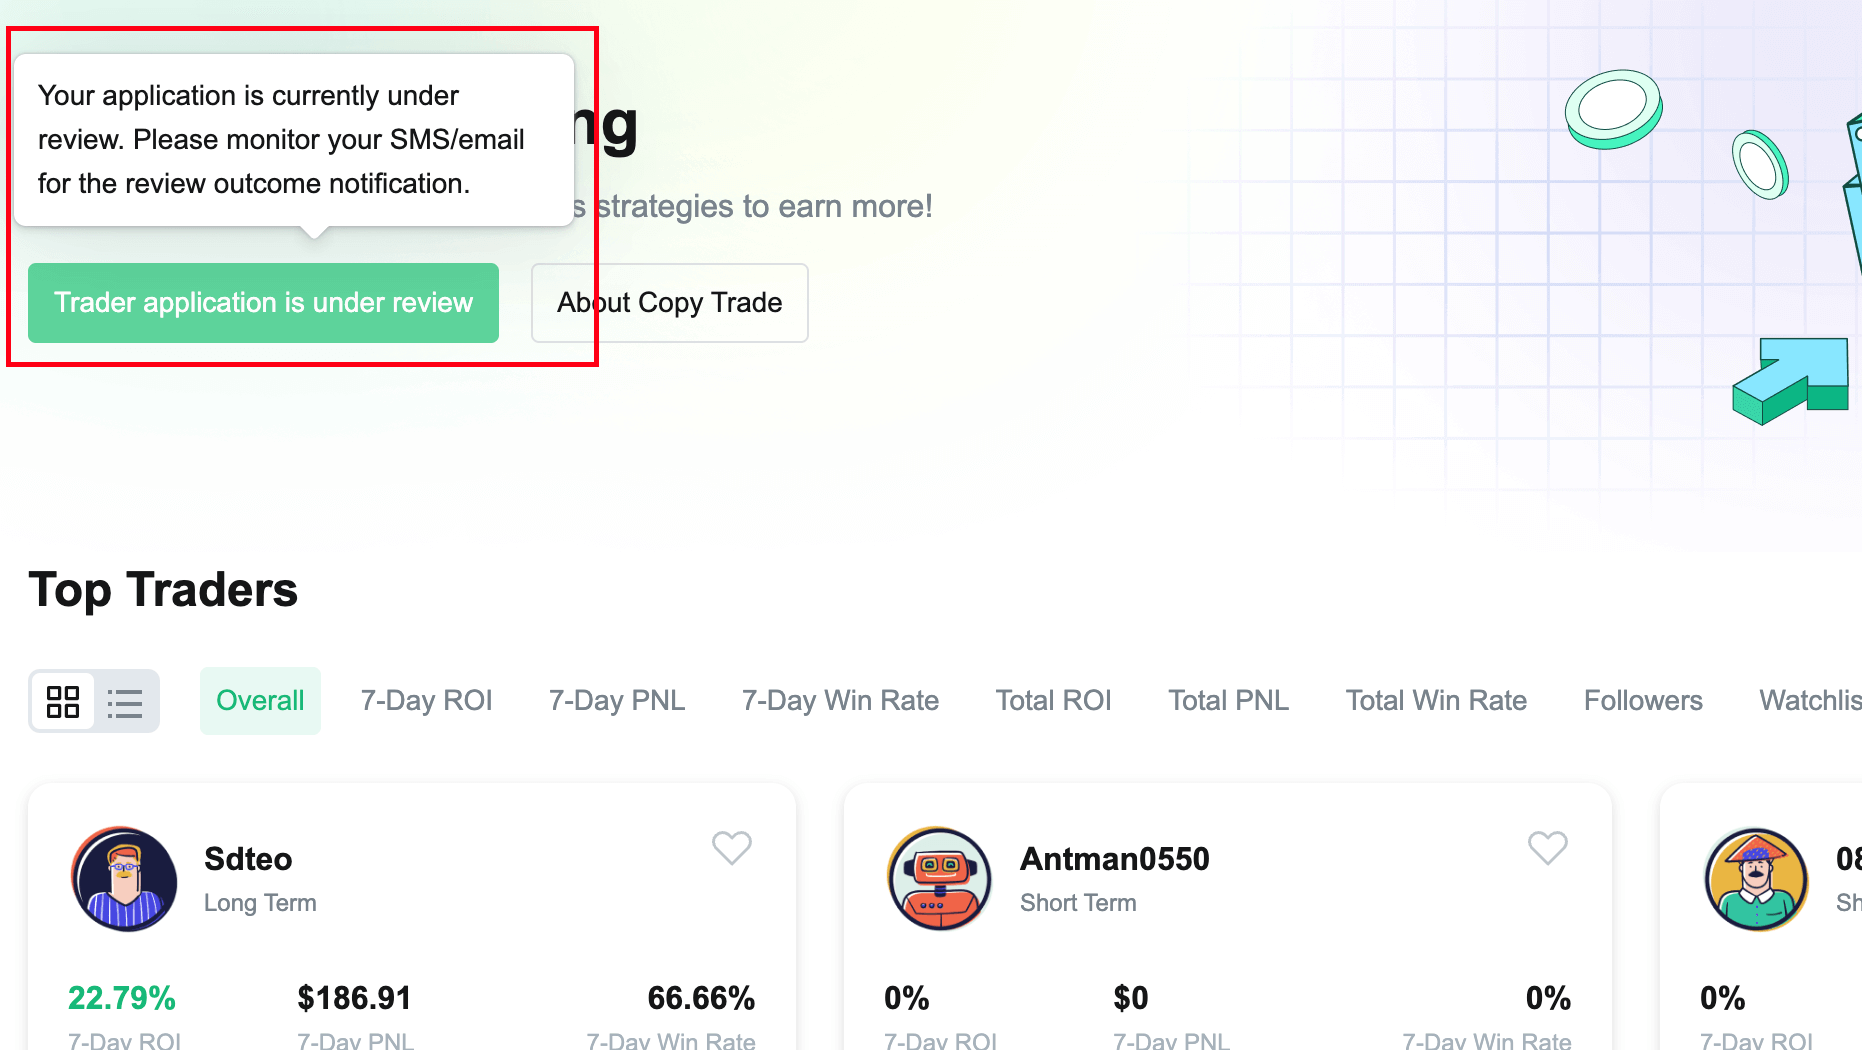Select the 7-Day Win Rate tab
The height and width of the screenshot is (1050, 1862).
click(x=840, y=701)
